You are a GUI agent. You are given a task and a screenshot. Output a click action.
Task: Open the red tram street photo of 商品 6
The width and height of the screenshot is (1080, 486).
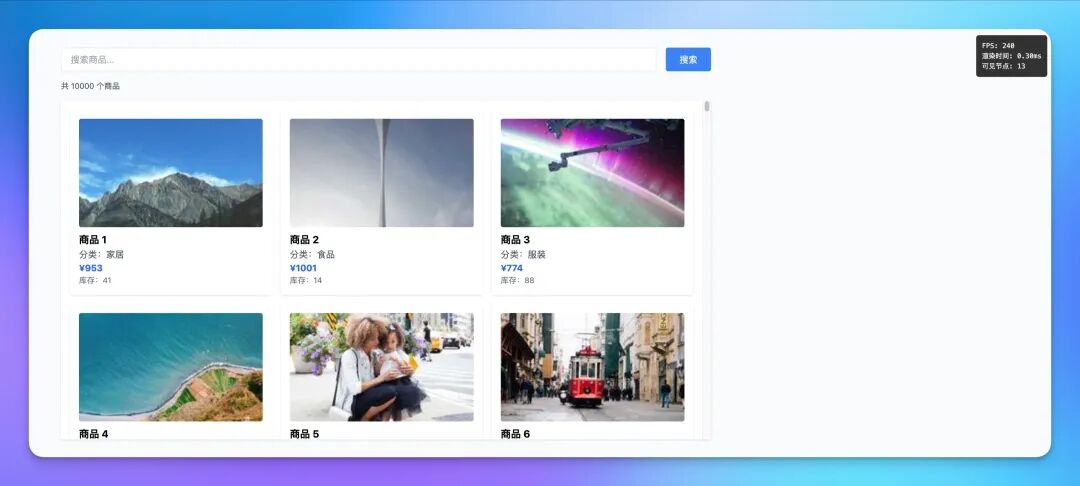(x=592, y=367)
